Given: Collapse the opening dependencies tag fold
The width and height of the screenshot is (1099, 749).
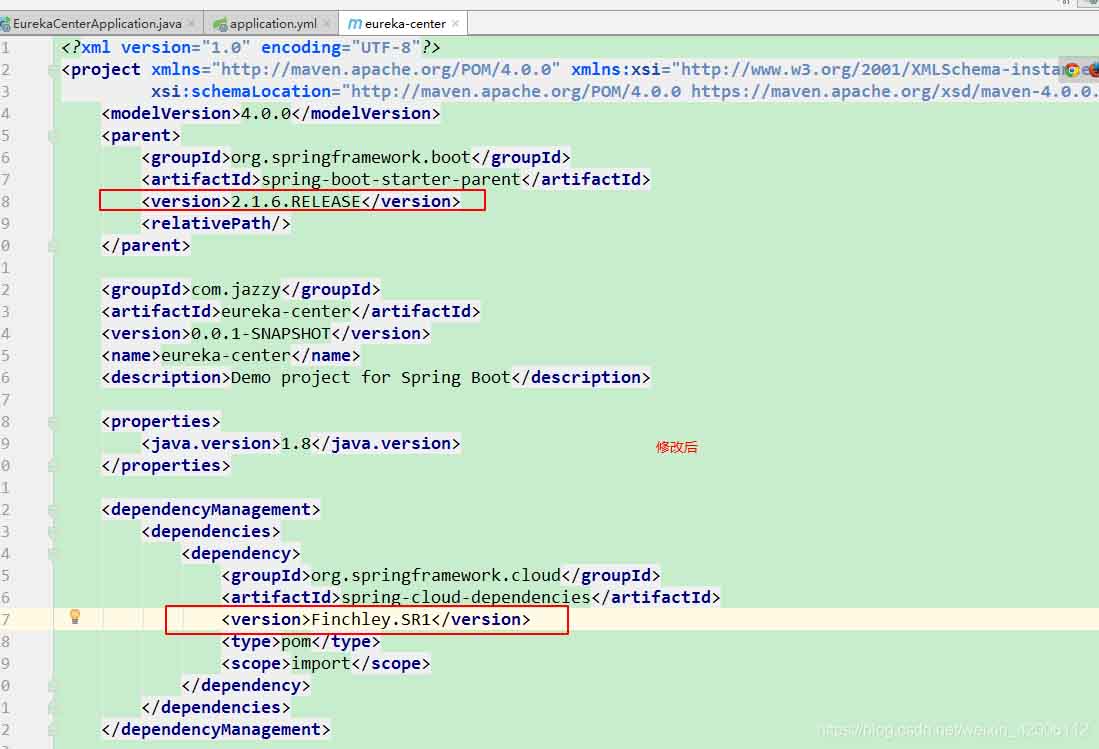Looking at the screenshot, I should [x=53, y=532].
